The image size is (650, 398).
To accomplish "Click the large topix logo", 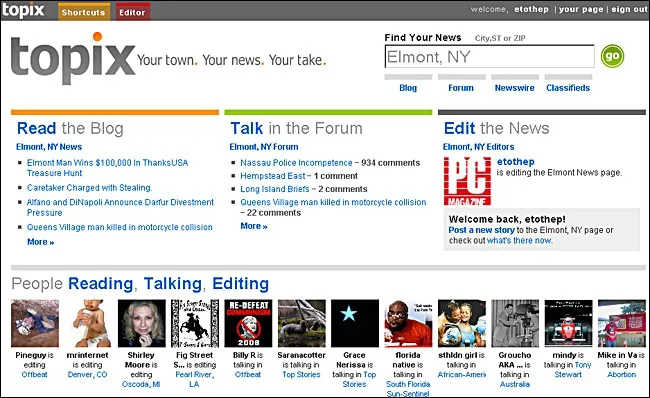I will click(73, 58).
